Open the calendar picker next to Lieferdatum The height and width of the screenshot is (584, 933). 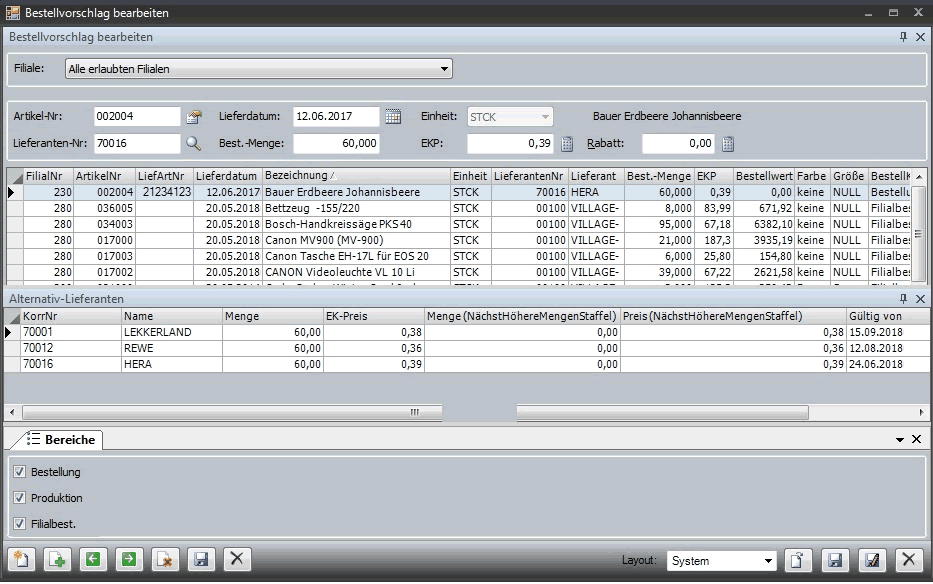pyautogui.click(x=393, y=116)
